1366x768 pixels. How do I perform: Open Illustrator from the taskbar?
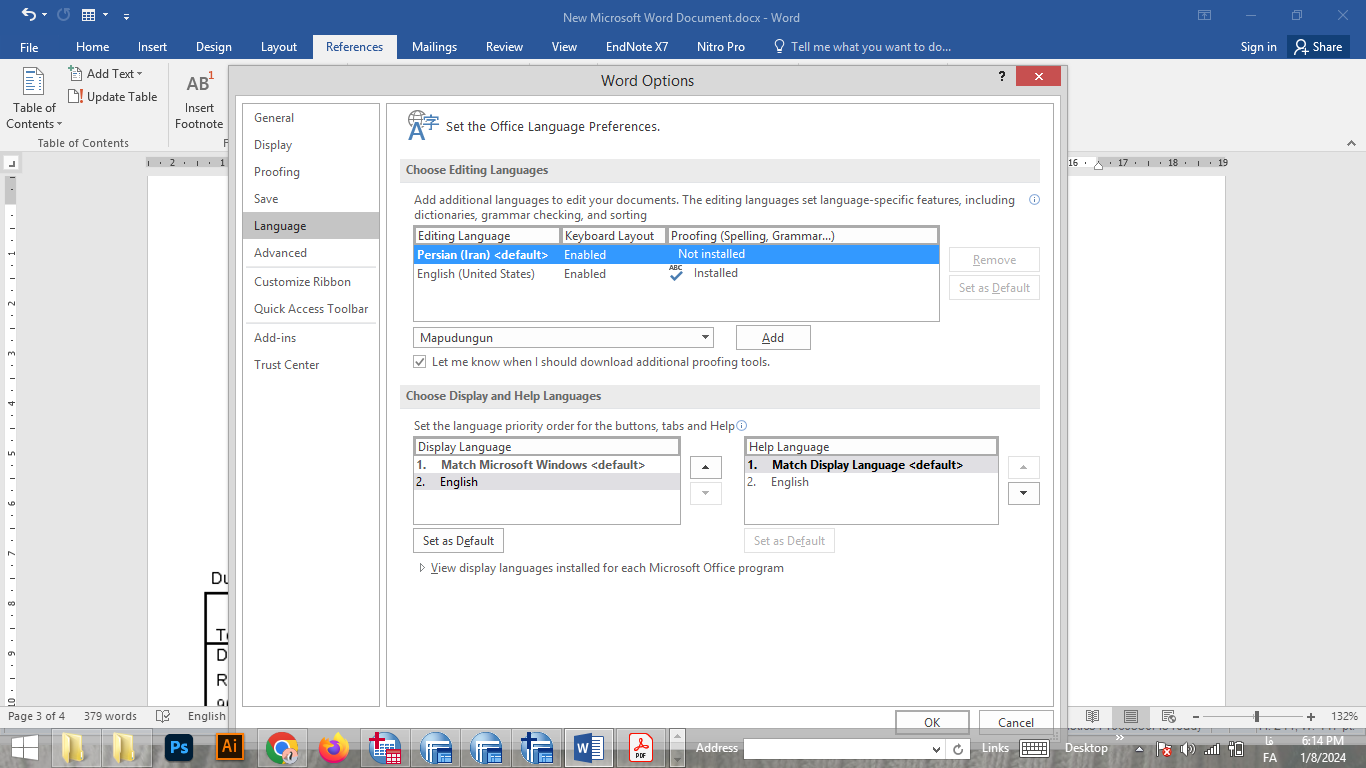tap(230, 747)
